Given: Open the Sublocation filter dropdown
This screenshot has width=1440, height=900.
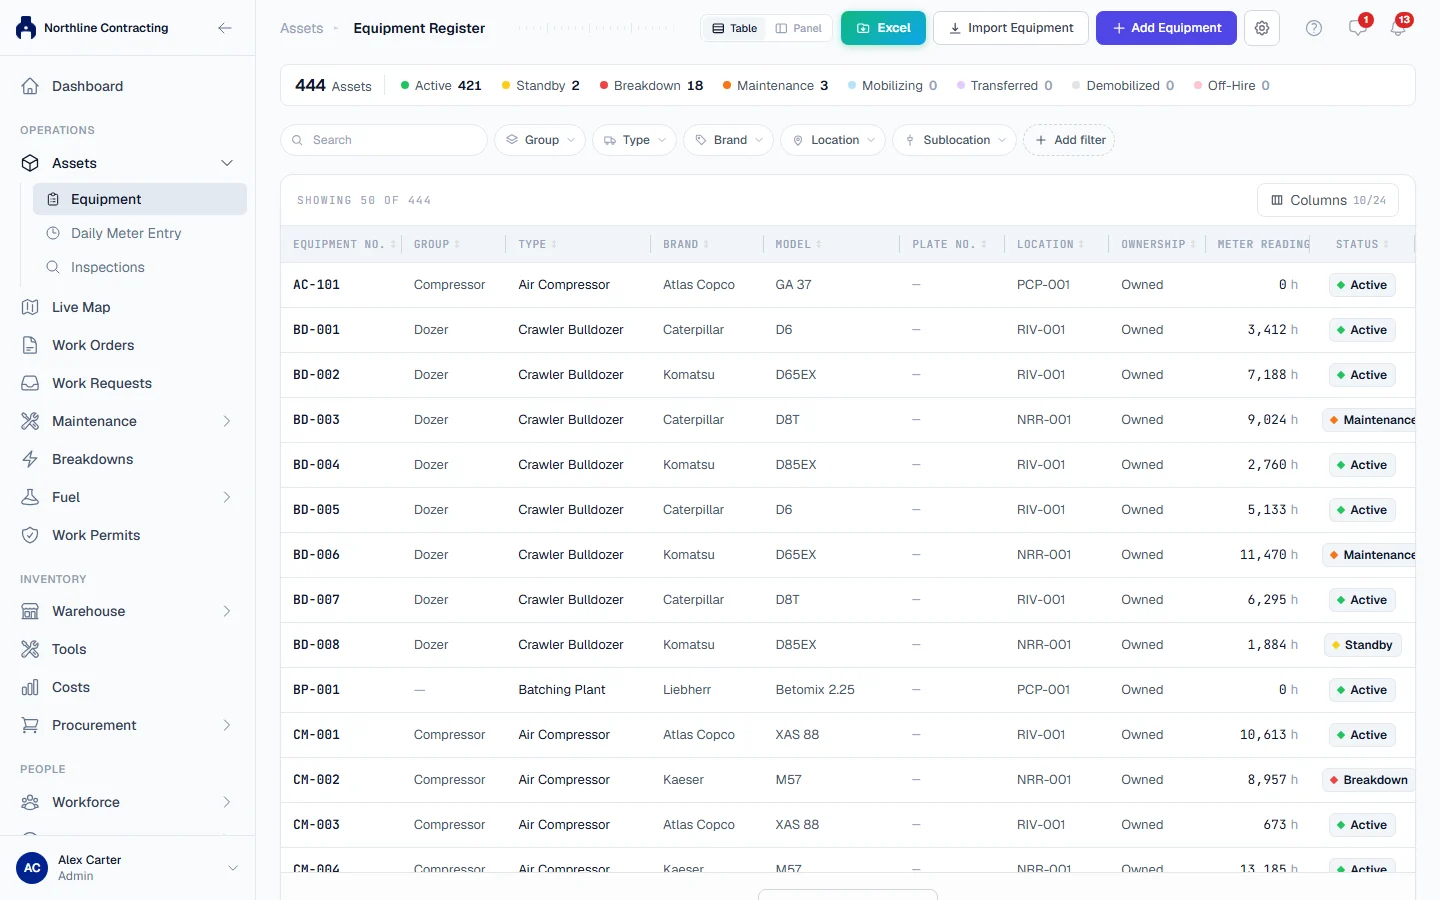Looking at the screenshot, I should click(x=955, y=140).
